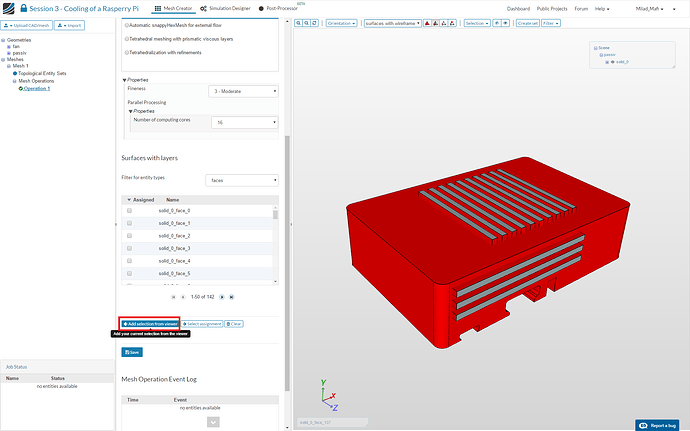Click the SimScale logo icon
Viewport: 690px width, 431px height.
coord(9,8)
